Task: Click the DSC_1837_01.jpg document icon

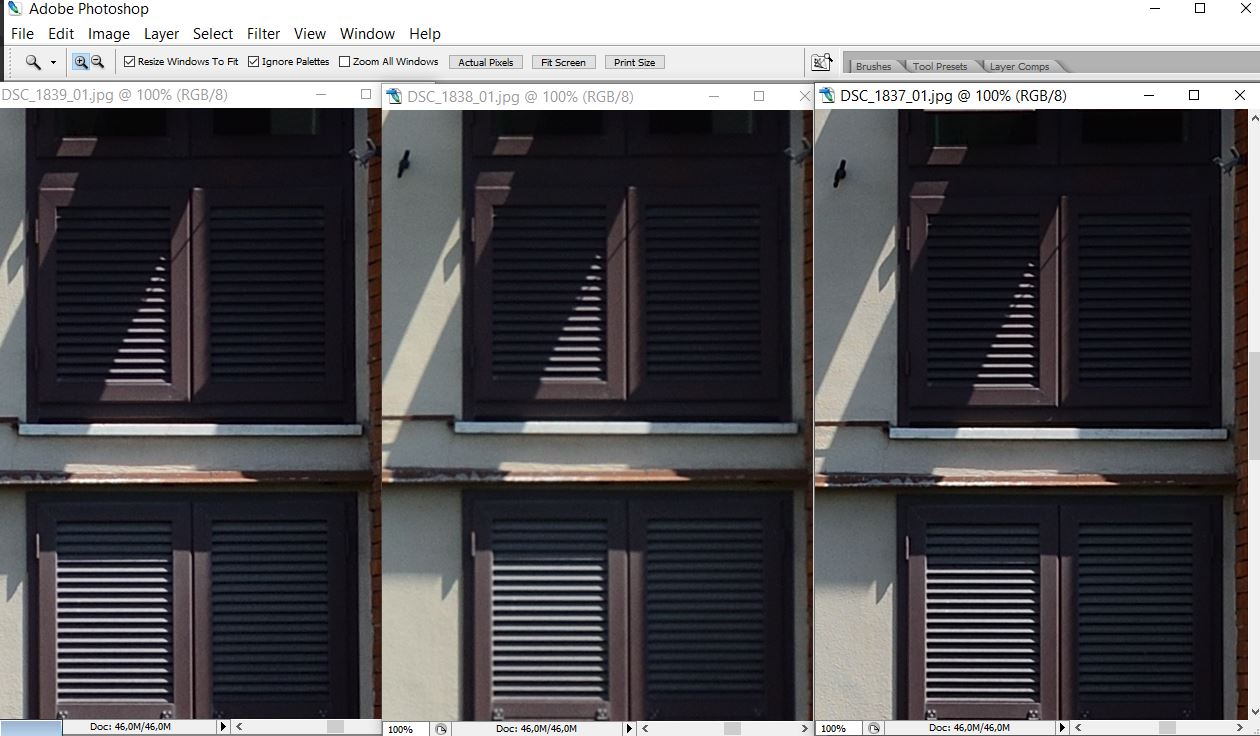Action: pyautogui.click(x=827, y=96)
